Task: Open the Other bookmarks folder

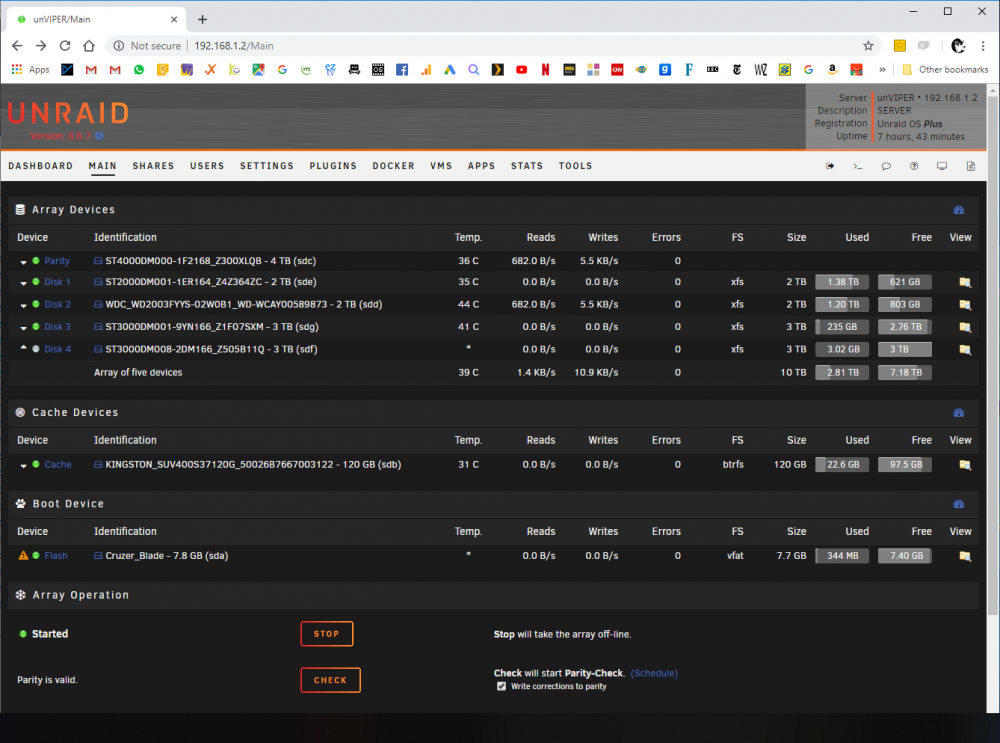Action: pyautogui.click(x=945, y=70)
